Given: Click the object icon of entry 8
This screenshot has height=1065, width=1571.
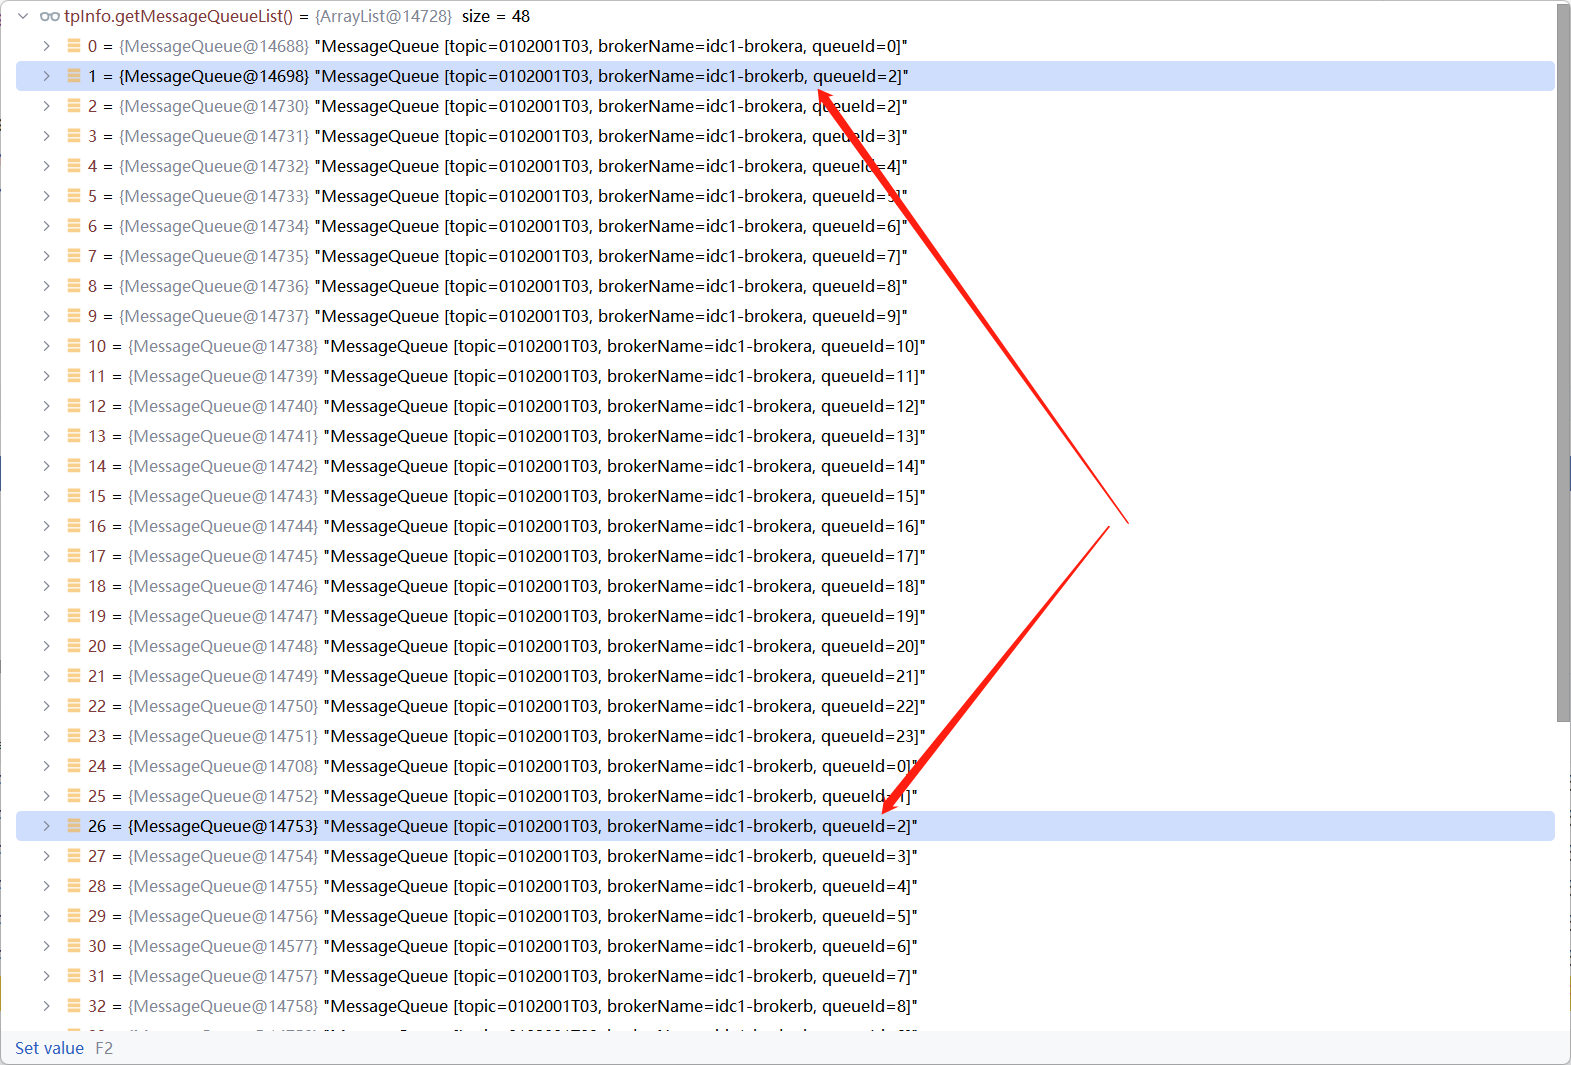Looking at the screenshot, I should coord(74,285).
